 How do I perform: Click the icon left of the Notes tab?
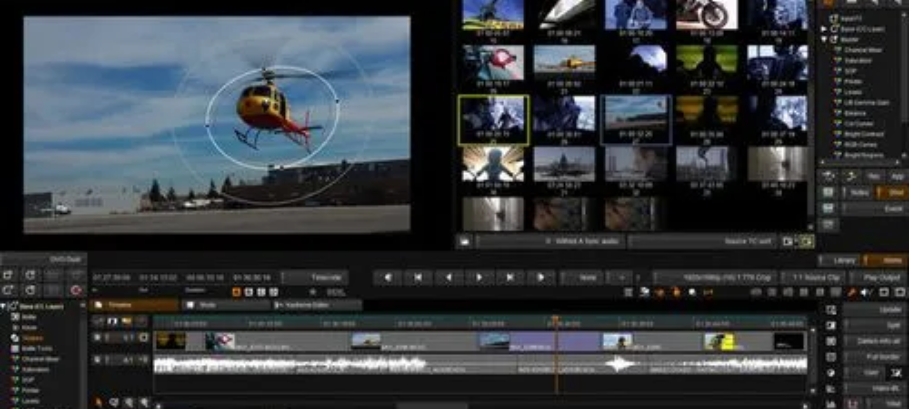[x=828, y=192]
